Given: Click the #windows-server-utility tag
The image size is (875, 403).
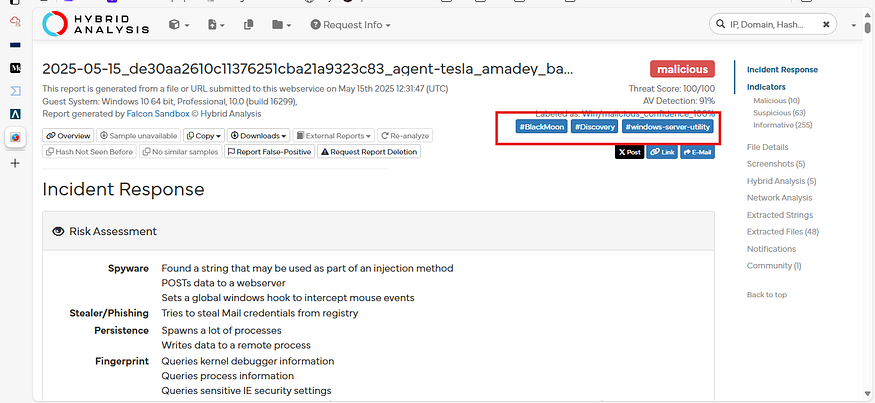Looking at the screenshot, I should click(667, 127).
